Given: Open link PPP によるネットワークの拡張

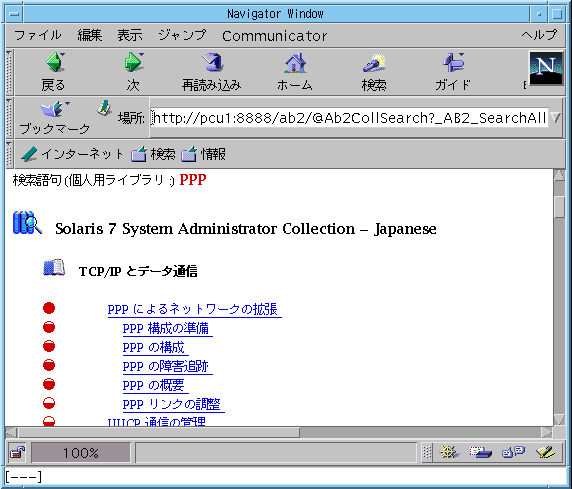Looking at the screenshot, I should click(194, 309).
